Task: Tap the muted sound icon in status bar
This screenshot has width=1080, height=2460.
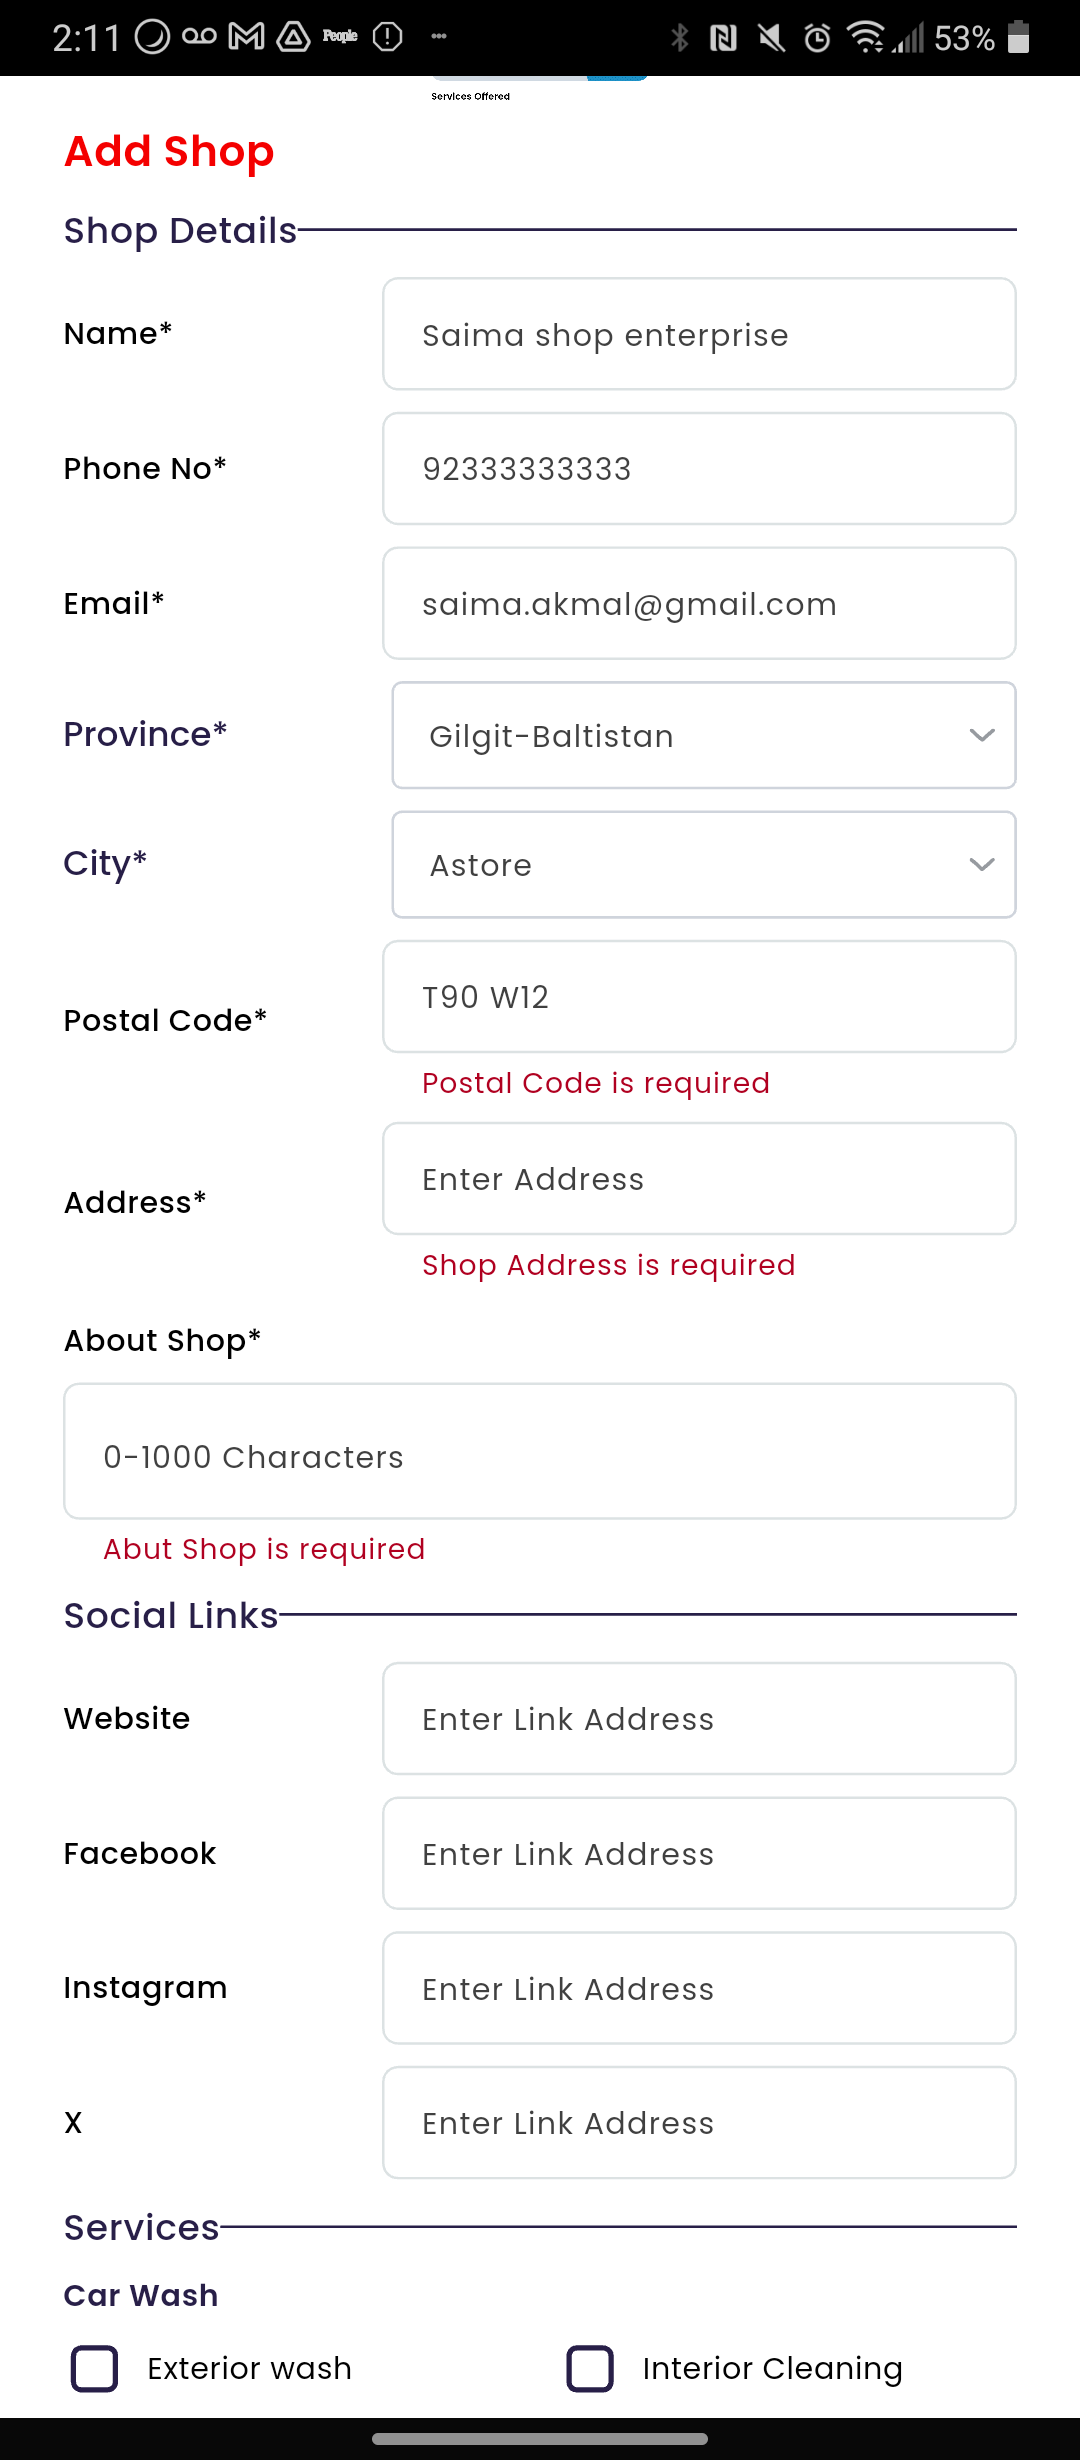Action: pos(771,38)
